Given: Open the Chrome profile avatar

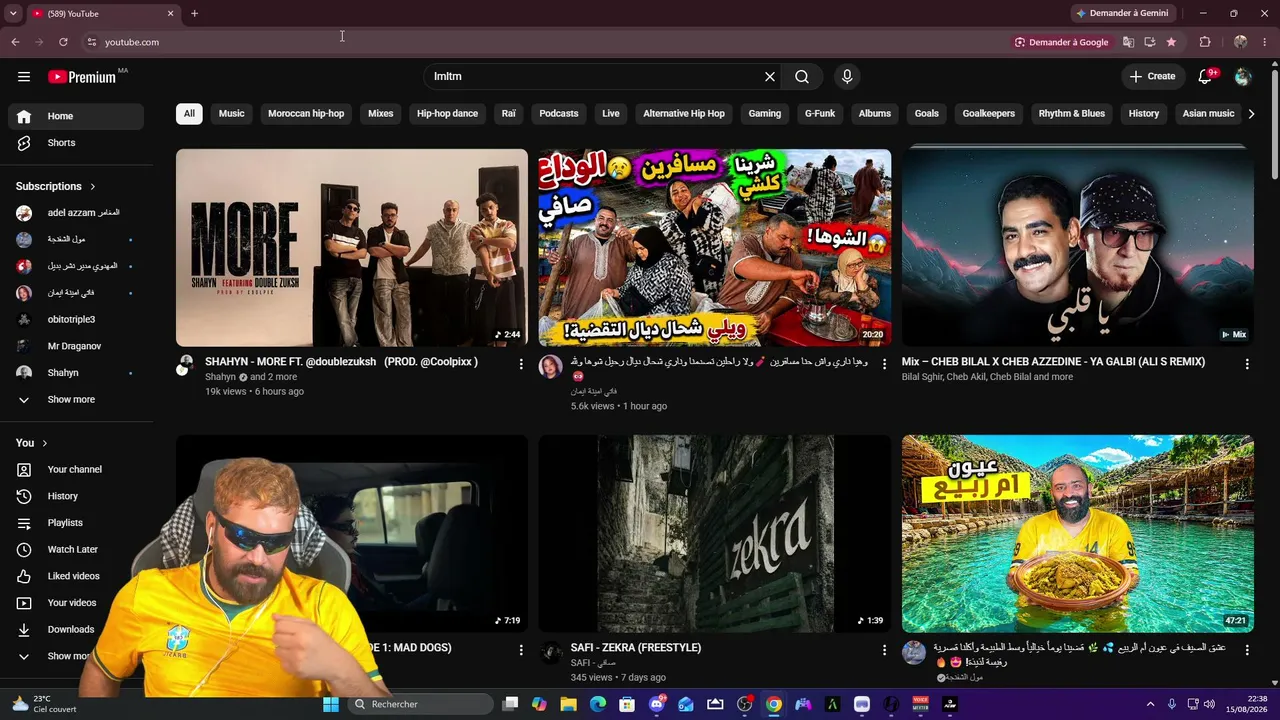Looking at the screenshot, I should [x=1240, y=42].
